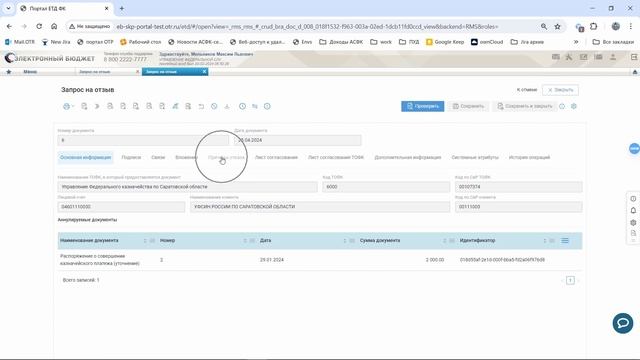Open the chat bubble support button

point(623,323)
